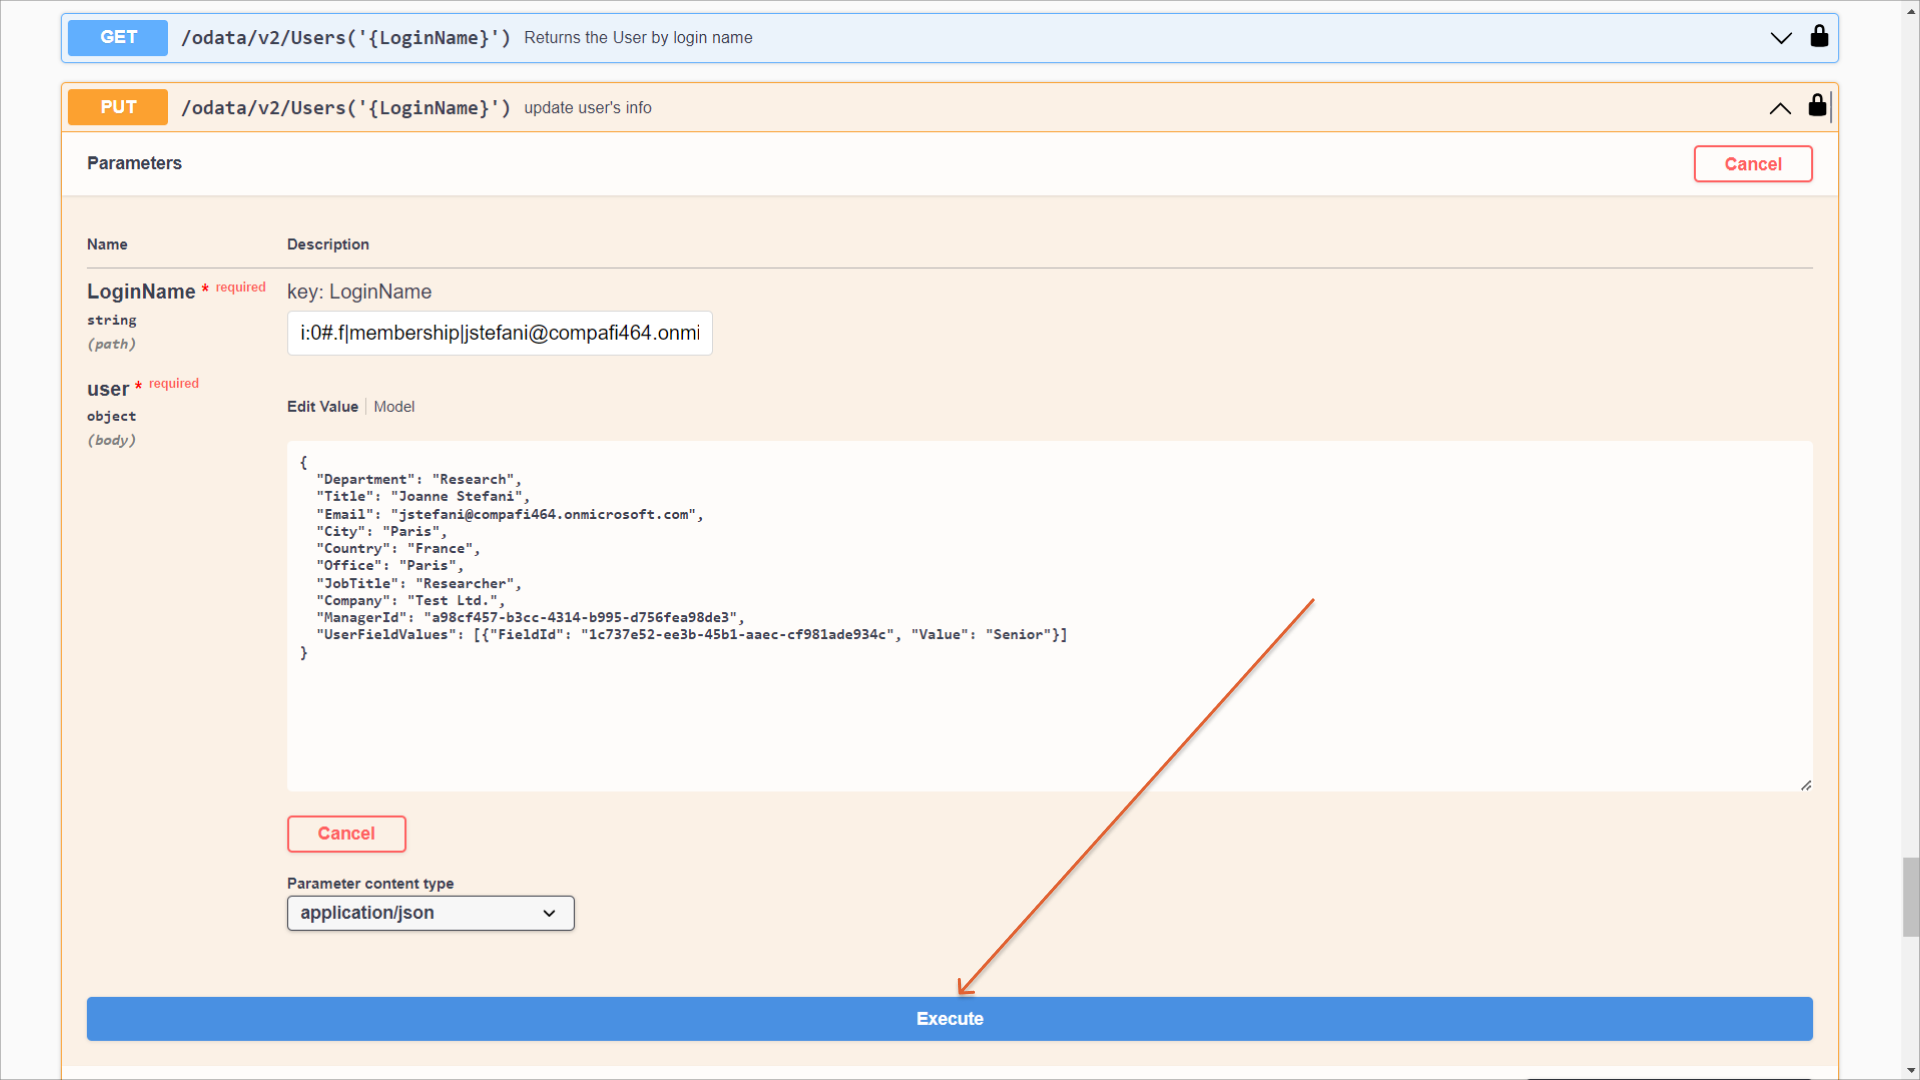Click into the LoginName input field

(x=499, y=333)
